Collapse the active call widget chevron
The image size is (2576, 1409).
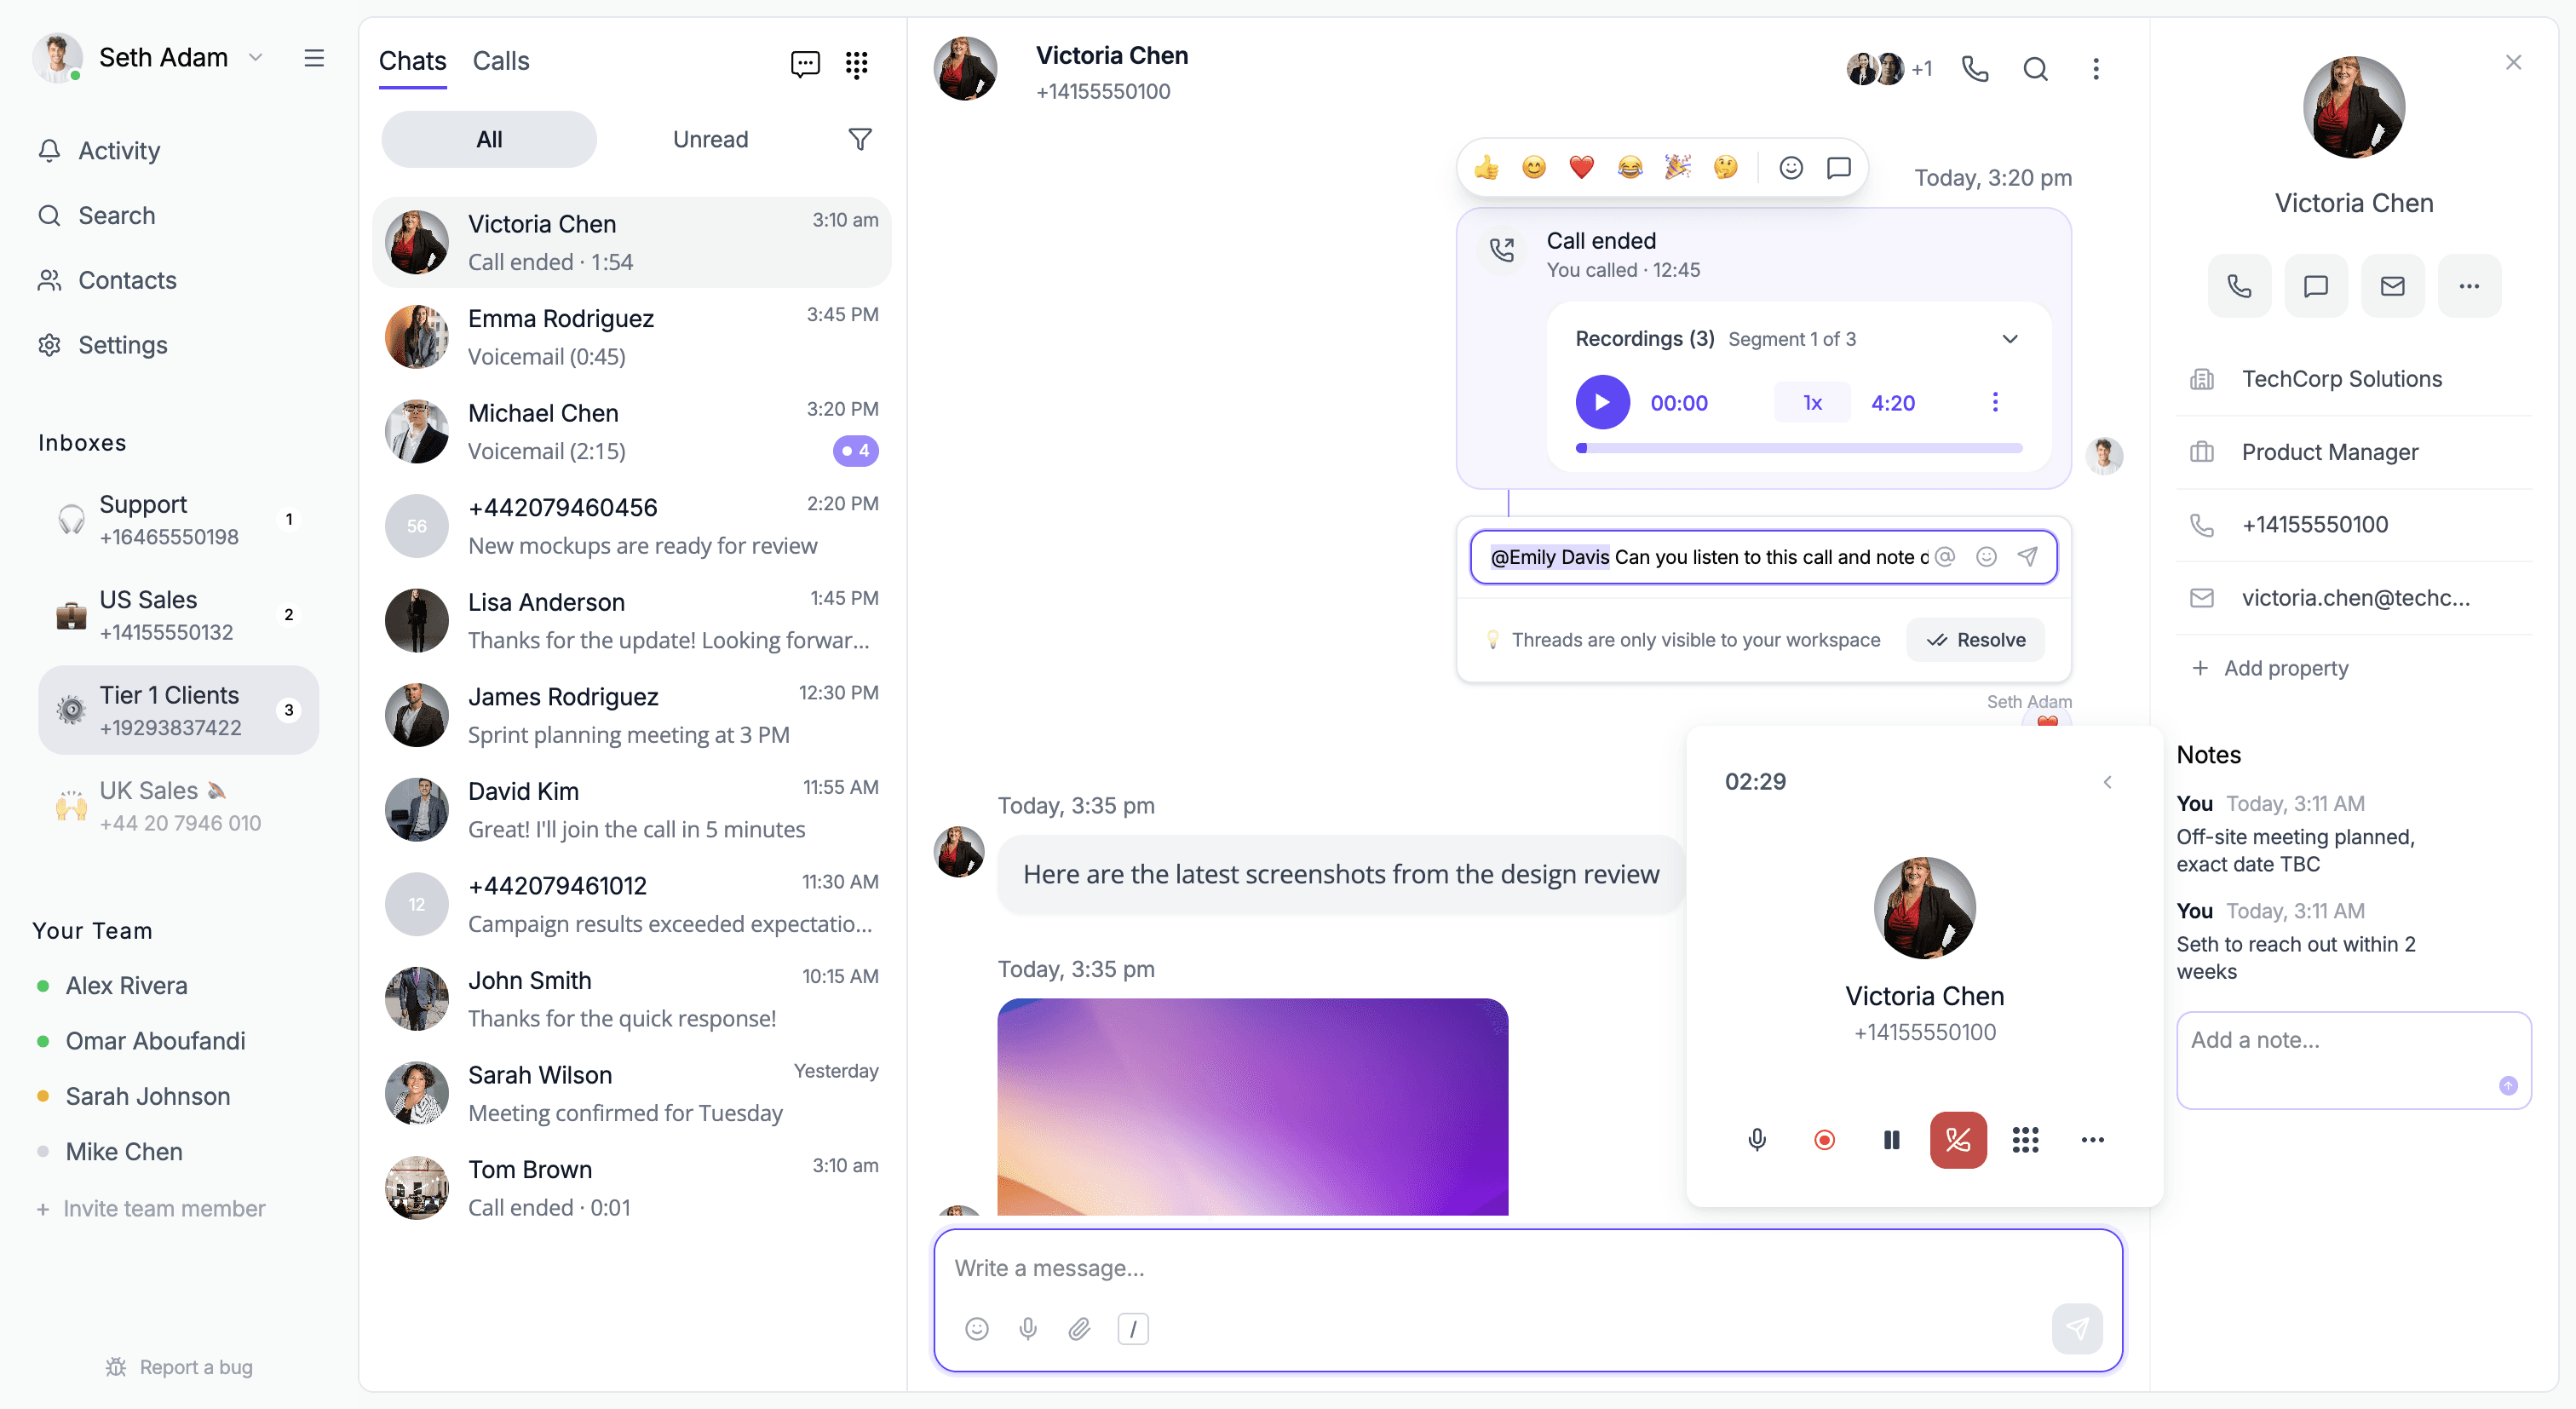coord(2107,782)
